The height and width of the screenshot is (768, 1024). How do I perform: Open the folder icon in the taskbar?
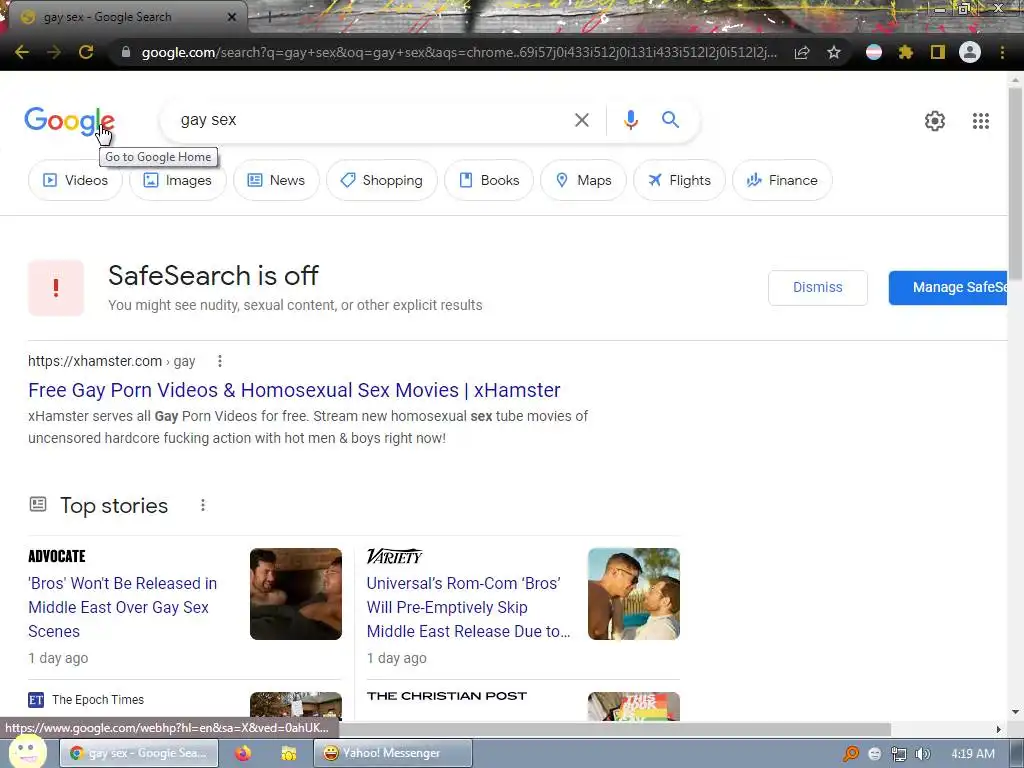click(x=289, y=753)
